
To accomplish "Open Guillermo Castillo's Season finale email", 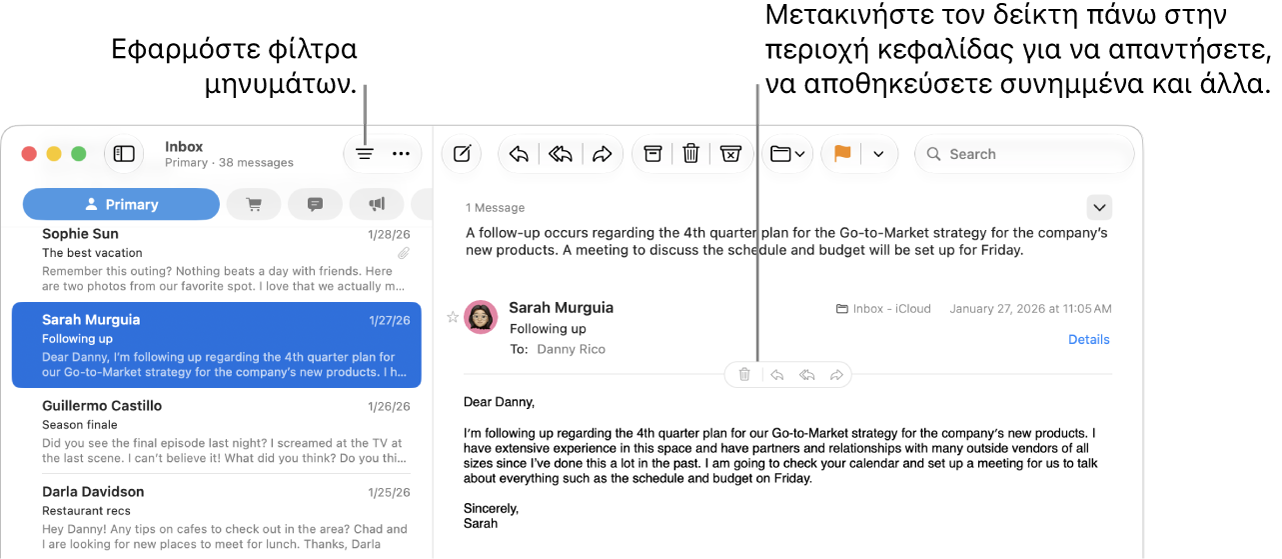I will pos(217,432).
